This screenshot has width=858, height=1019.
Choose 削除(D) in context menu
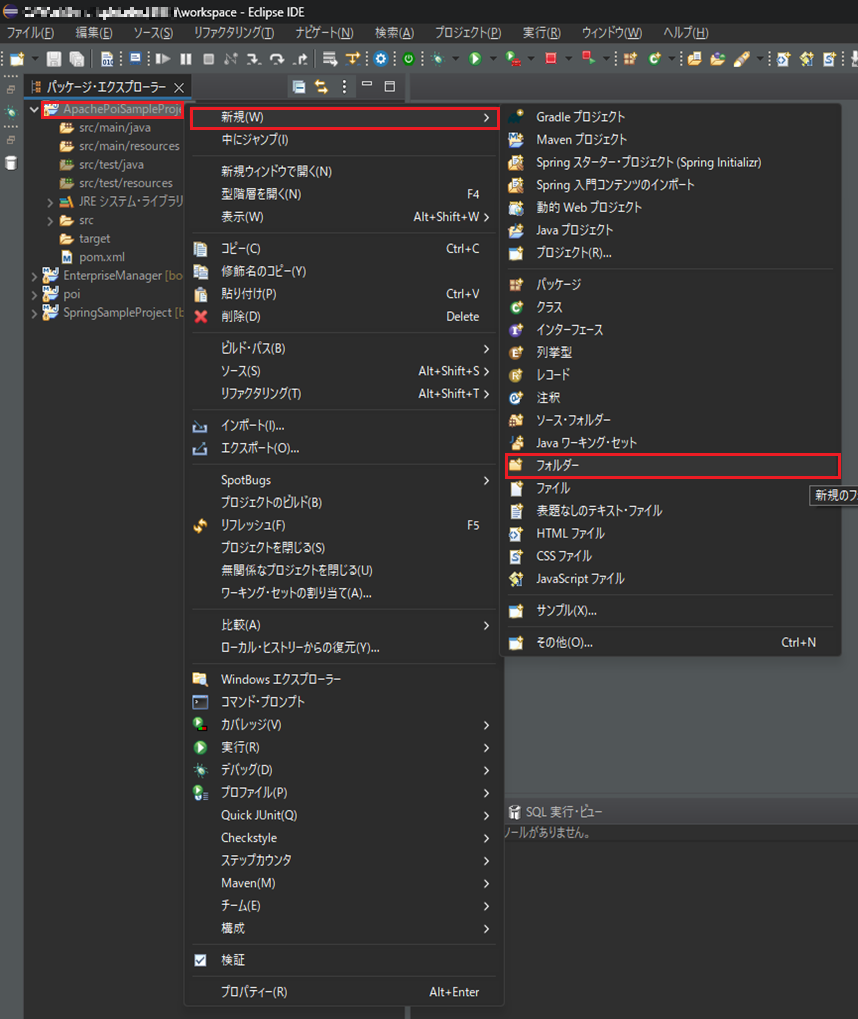344,316
